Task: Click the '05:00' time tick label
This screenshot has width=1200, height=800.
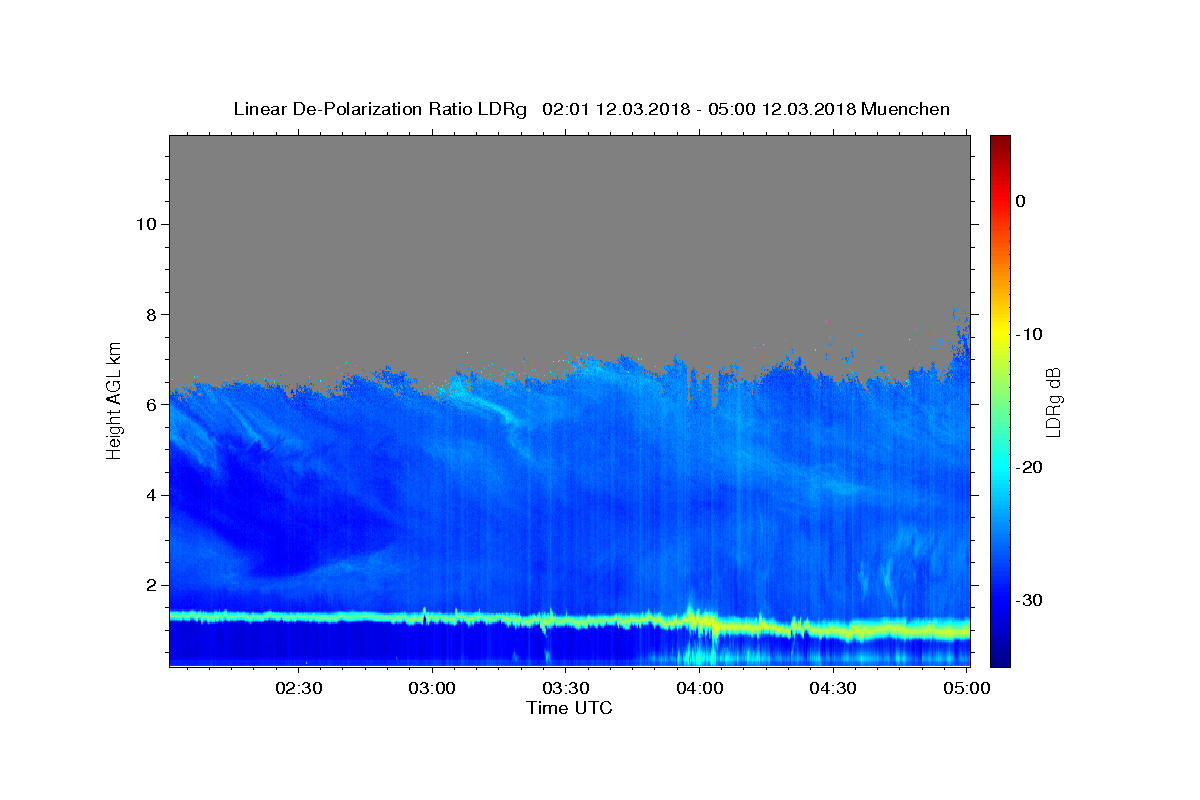Action: coord(967,688)
